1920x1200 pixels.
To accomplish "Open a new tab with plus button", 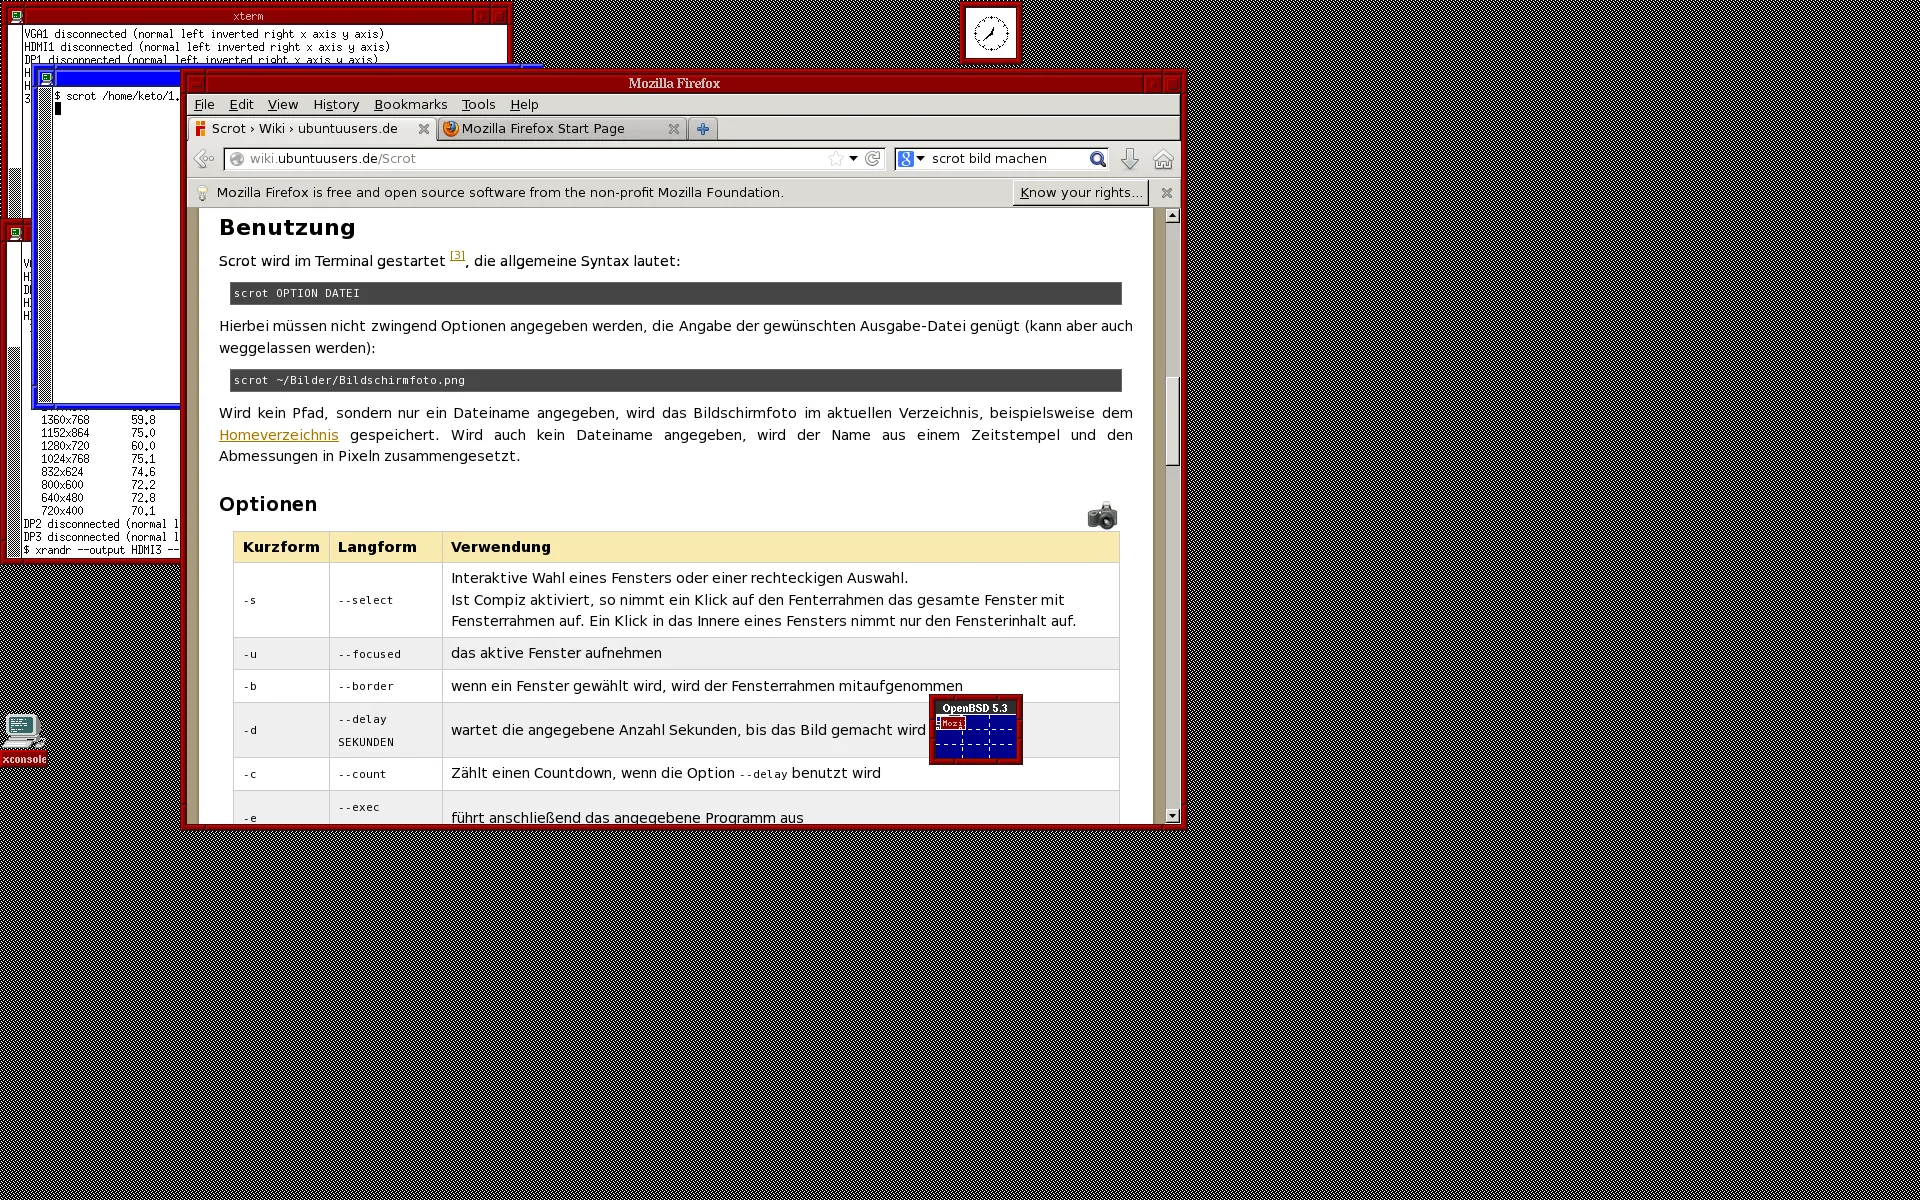I will (703, 129).
